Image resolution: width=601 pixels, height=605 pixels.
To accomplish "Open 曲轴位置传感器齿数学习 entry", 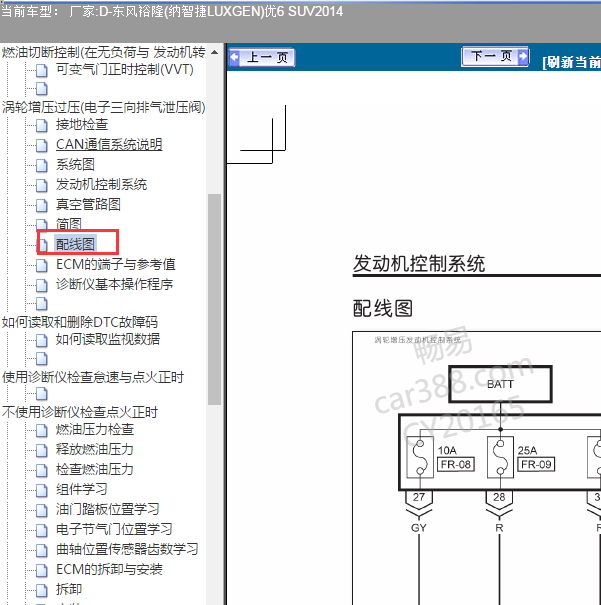I will click(x=127, y=549).
